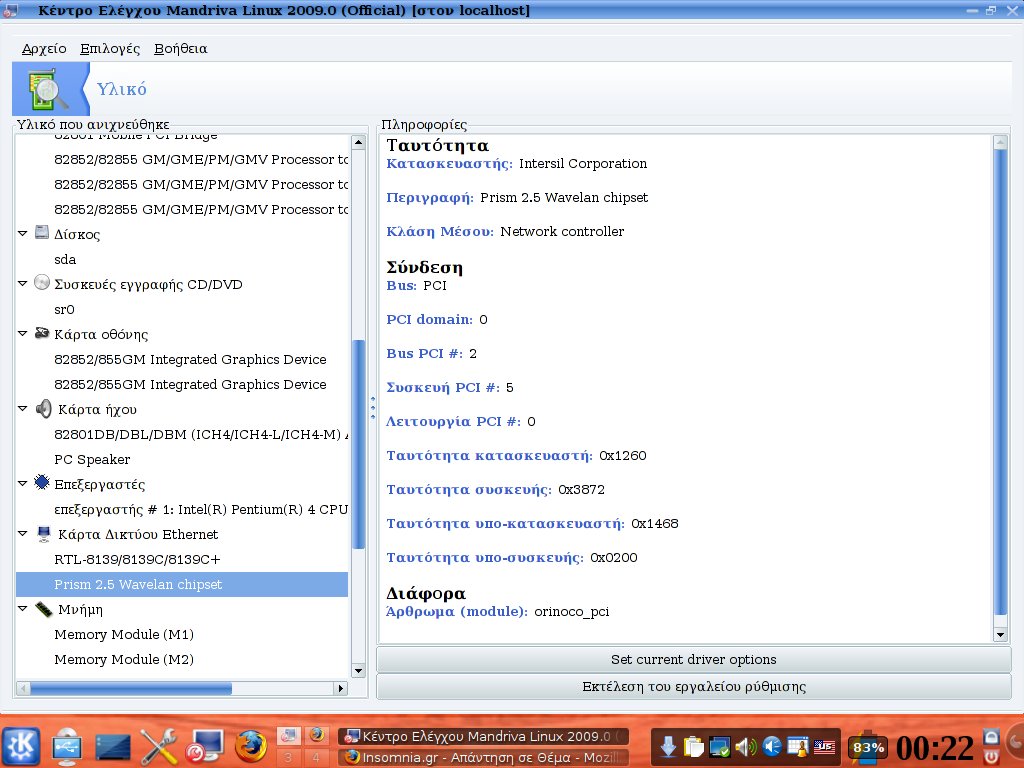Show desktop via dark screen icon
Viewport: 1024px width, 768px height.
(x=113, y=748)
